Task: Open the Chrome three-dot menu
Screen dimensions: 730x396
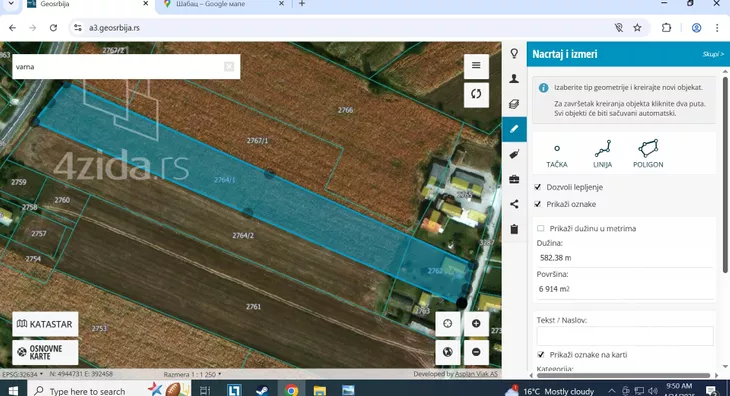Action: (x=717, y=28)
